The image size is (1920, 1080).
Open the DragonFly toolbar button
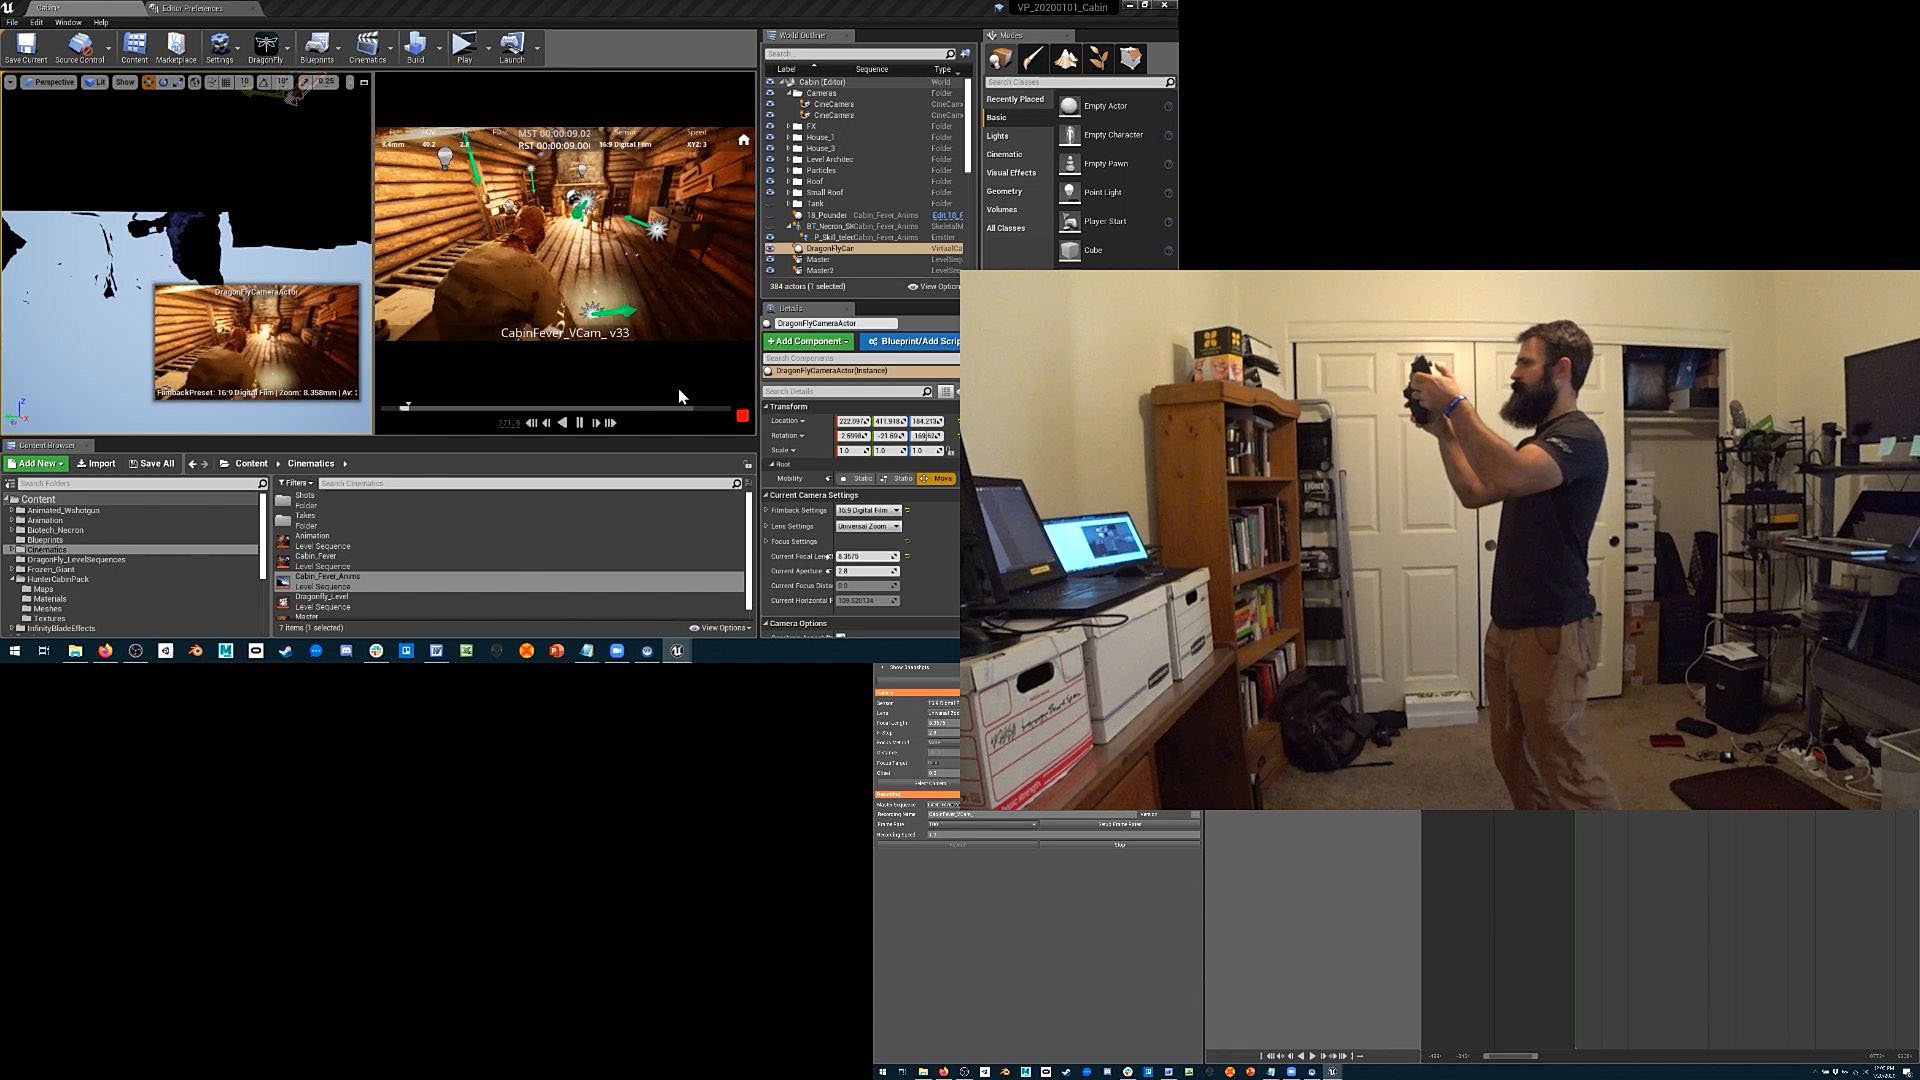click(265, 46)
